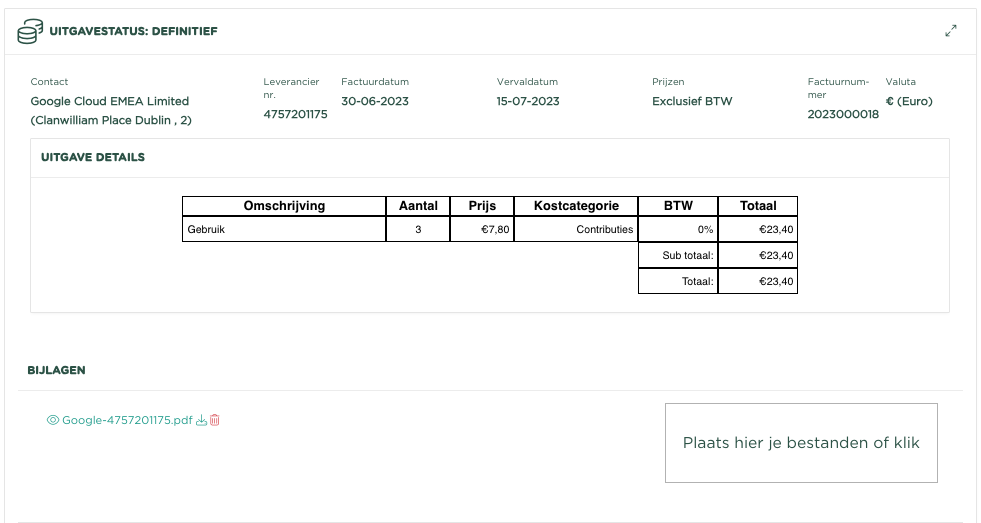Click the Gebruik description cell
Screen dimensions: 981x523
coord(284,229)
